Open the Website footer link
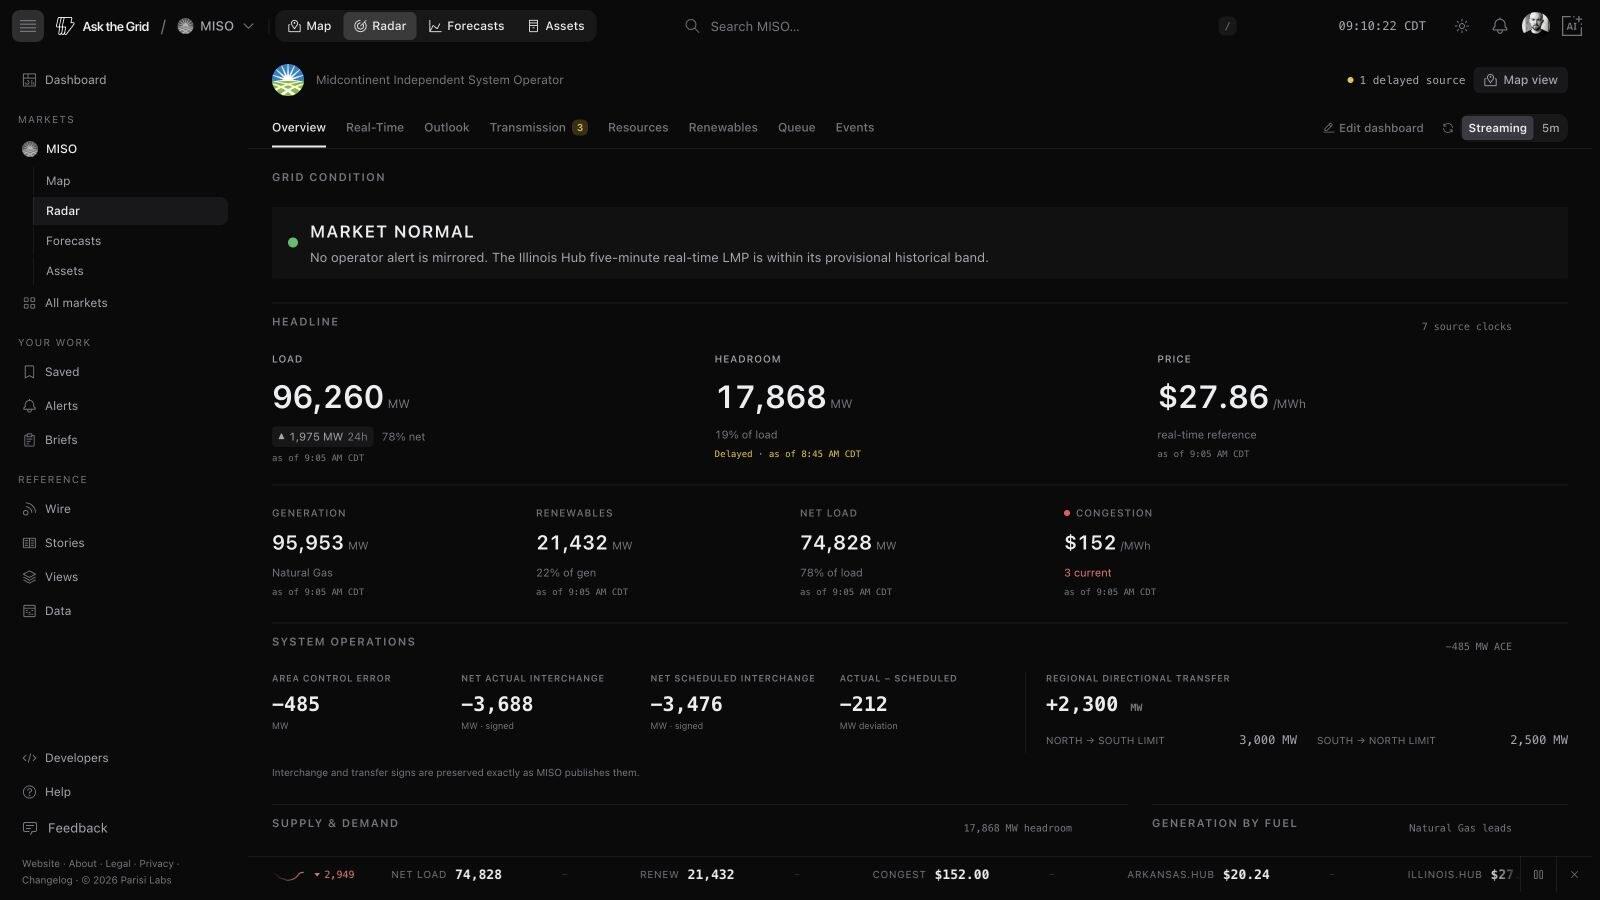This screenshot has height=900, width=1600. [x=41, y=864]
